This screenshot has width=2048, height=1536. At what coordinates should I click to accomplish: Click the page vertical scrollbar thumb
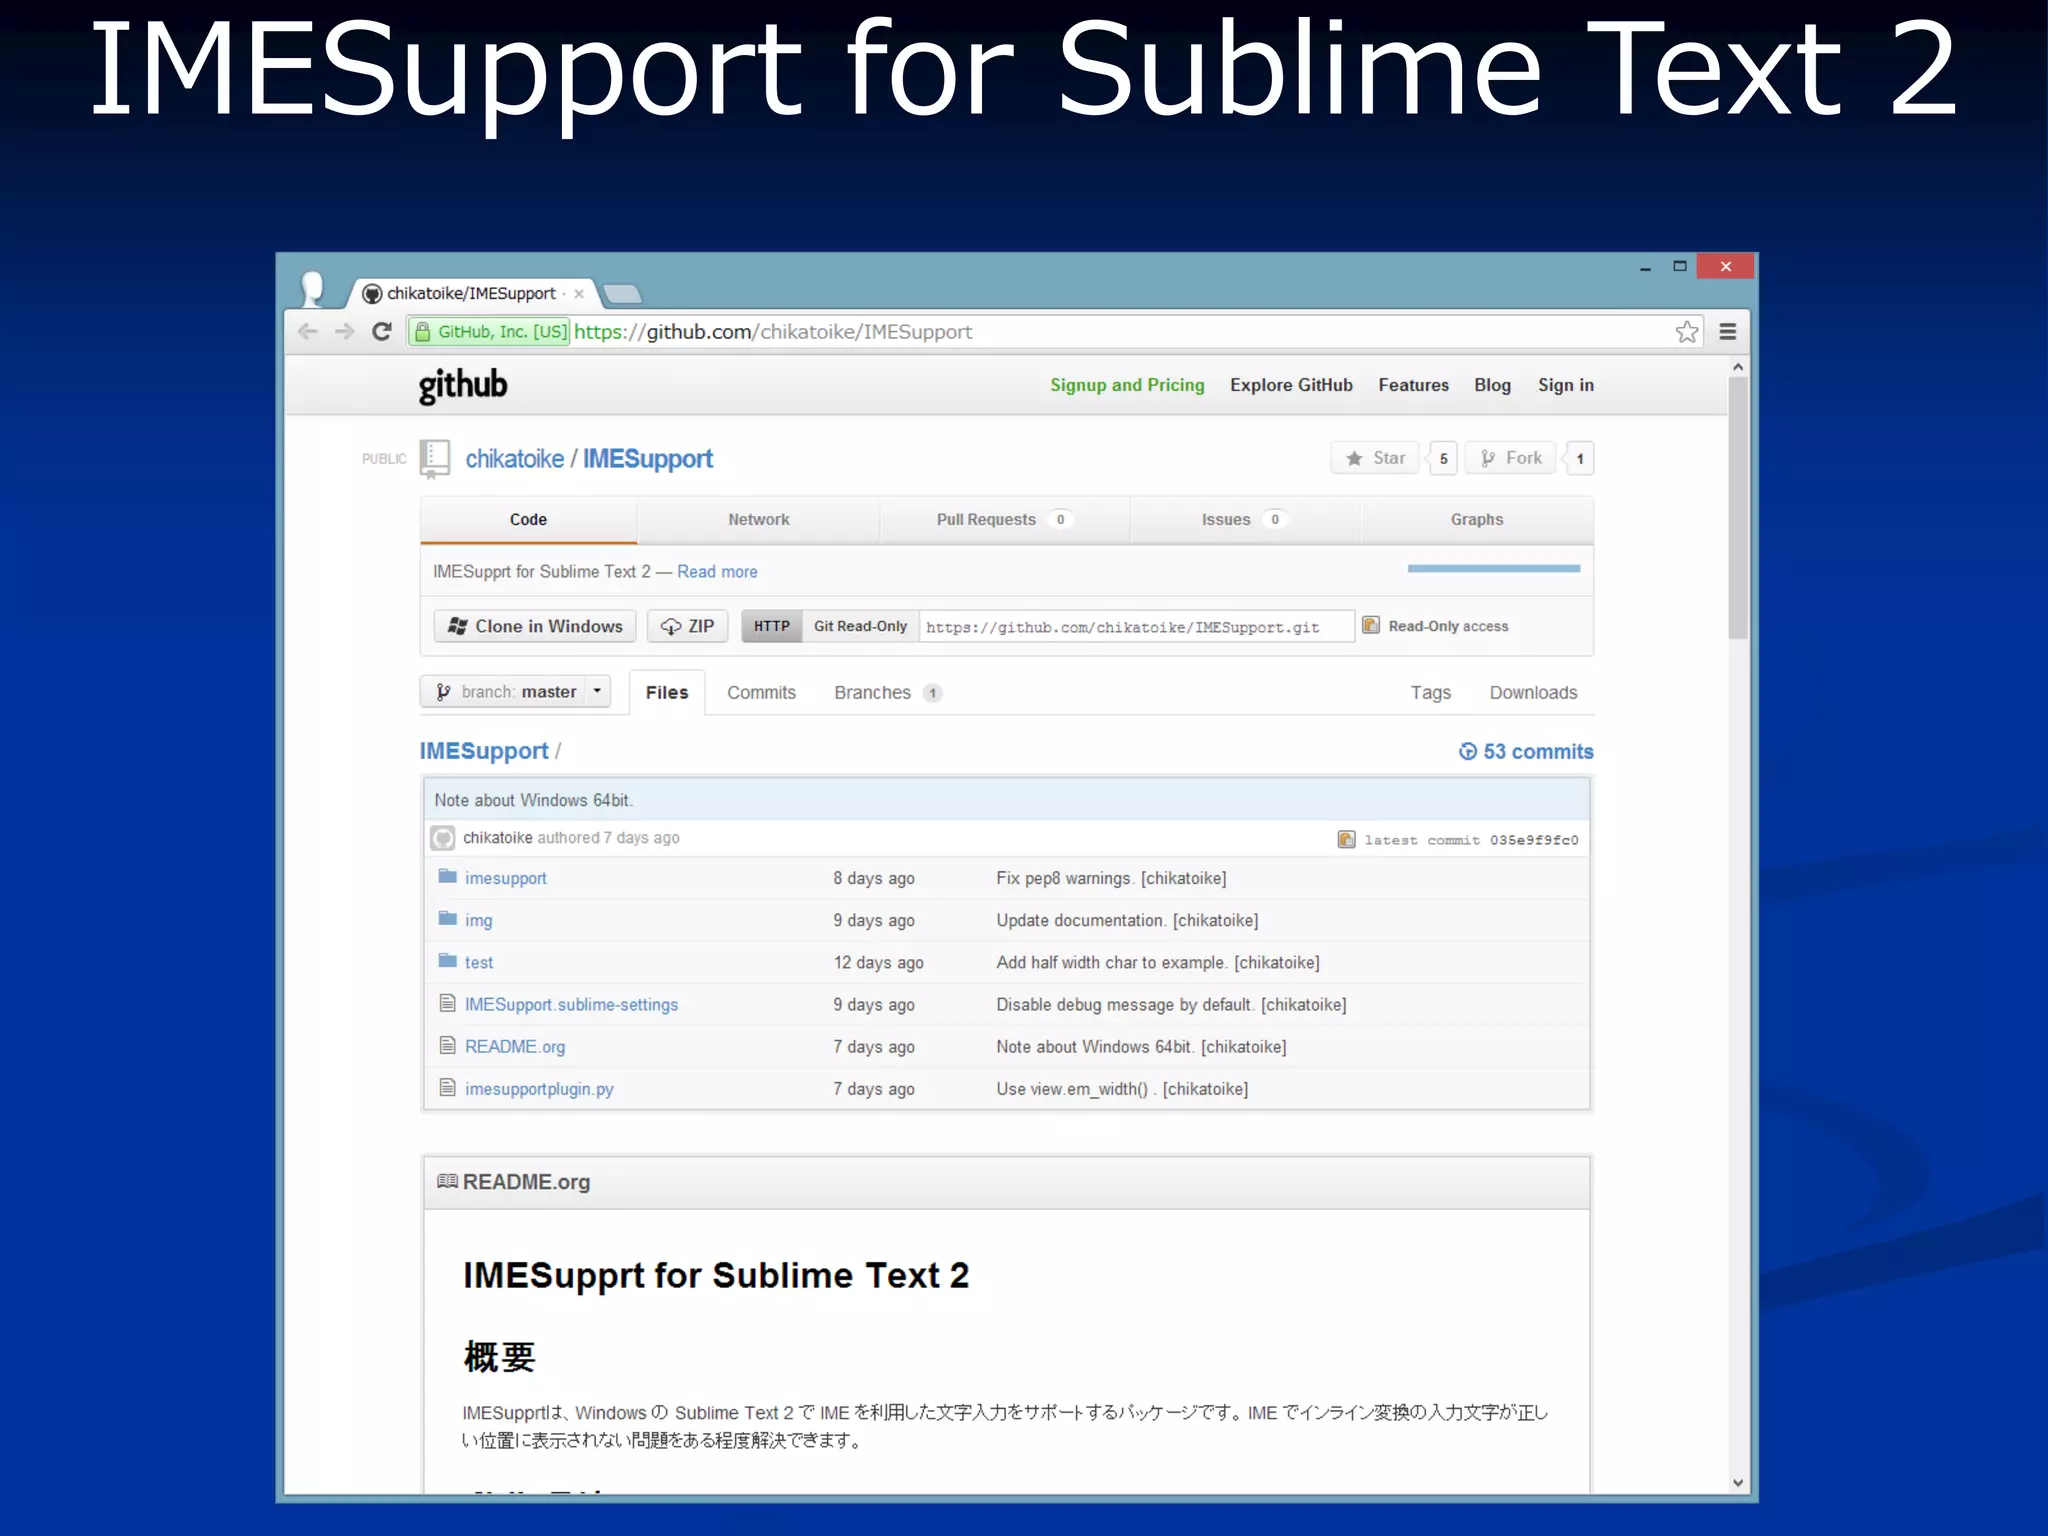pyautogui.click(x=1738, y=508)
